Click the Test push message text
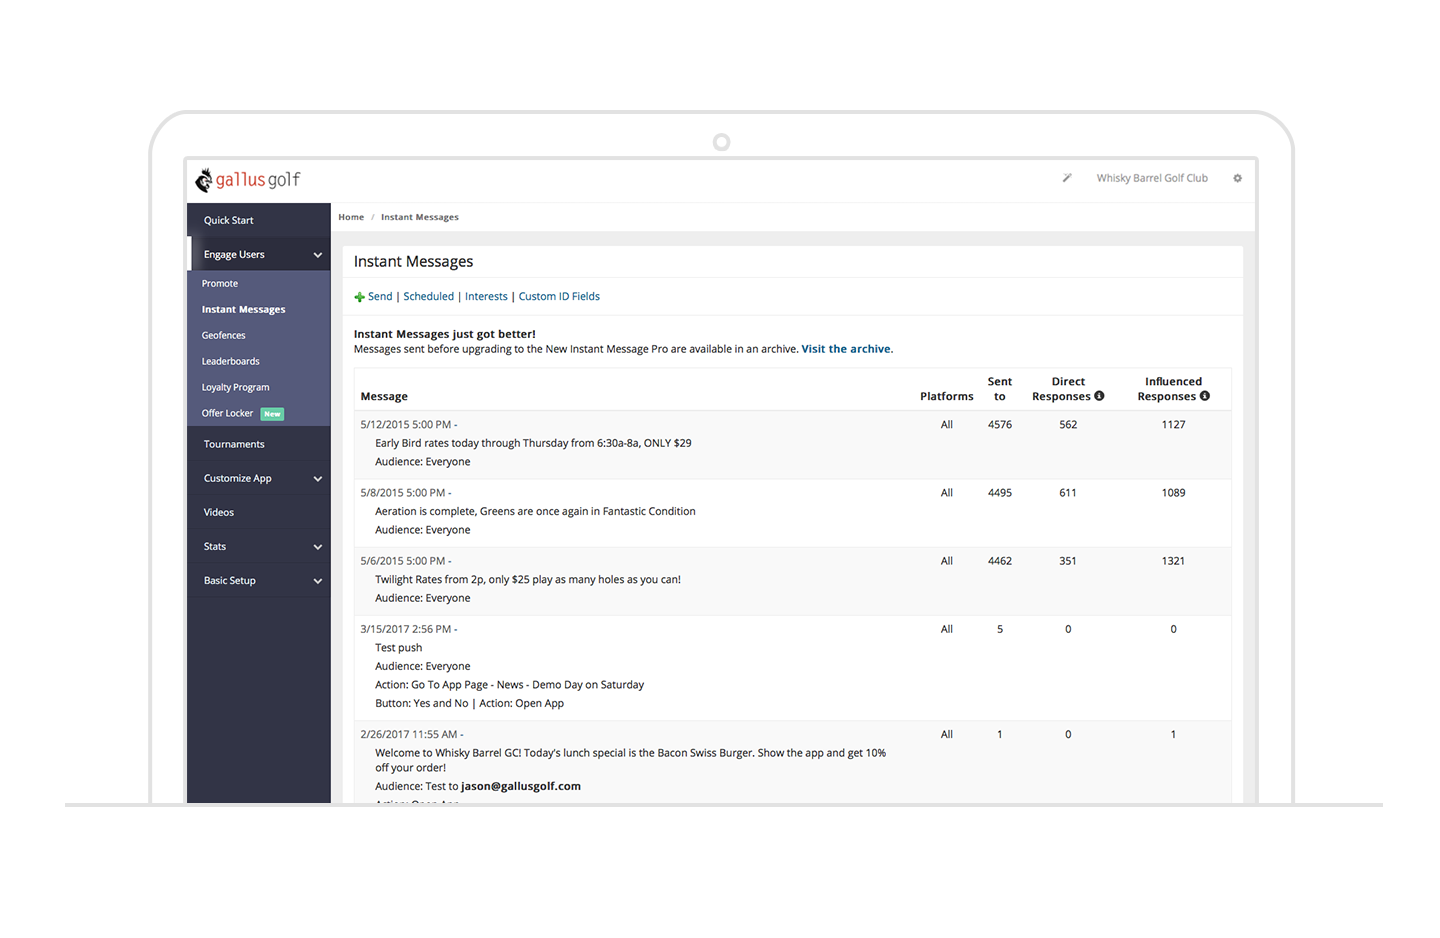 tap(398, 648)
